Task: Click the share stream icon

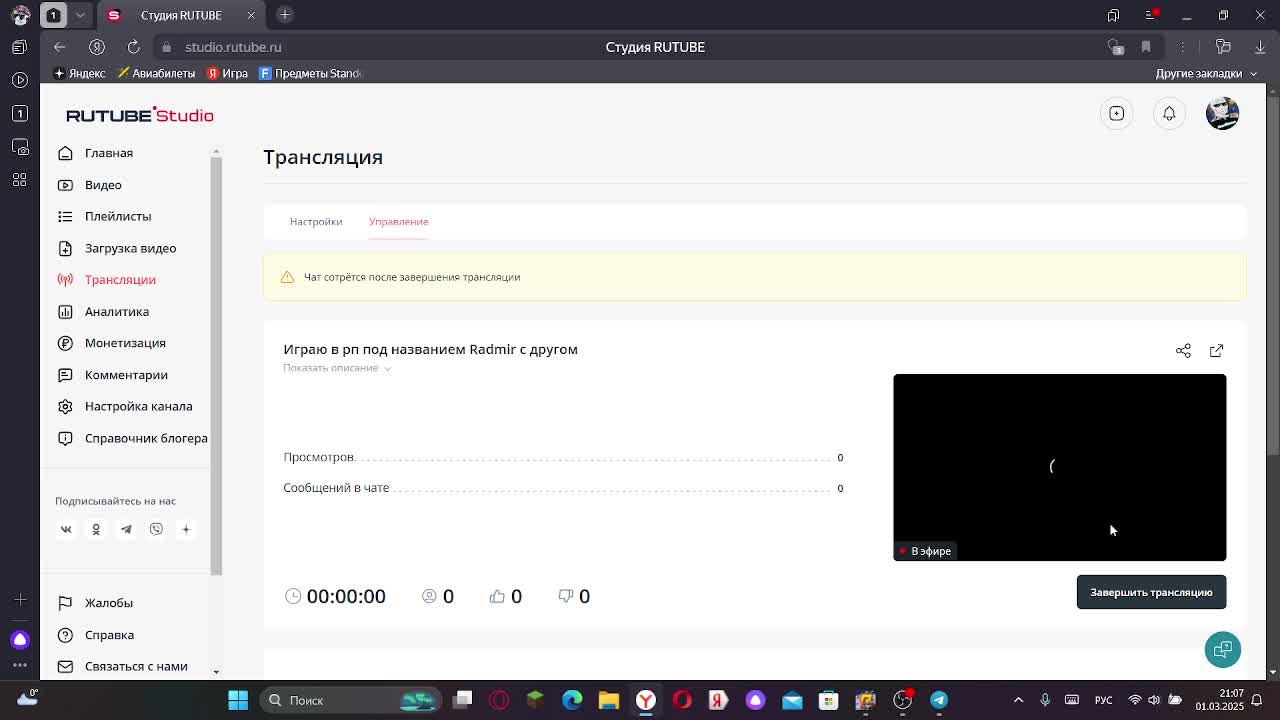Action: pos(1183,351)
